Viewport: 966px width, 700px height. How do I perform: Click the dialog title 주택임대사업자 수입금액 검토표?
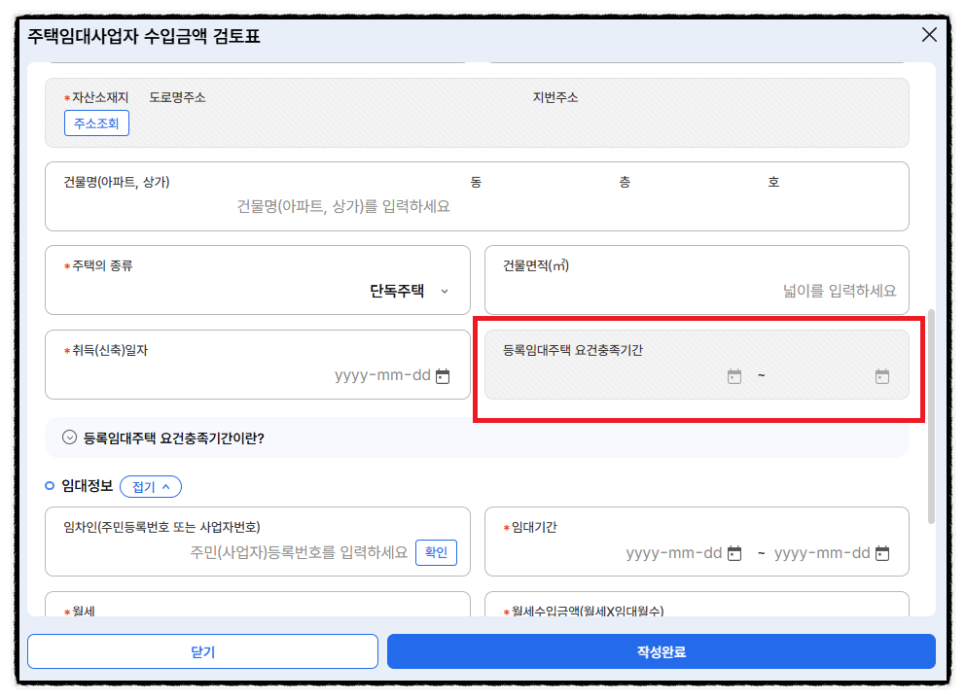click(144, 36)
